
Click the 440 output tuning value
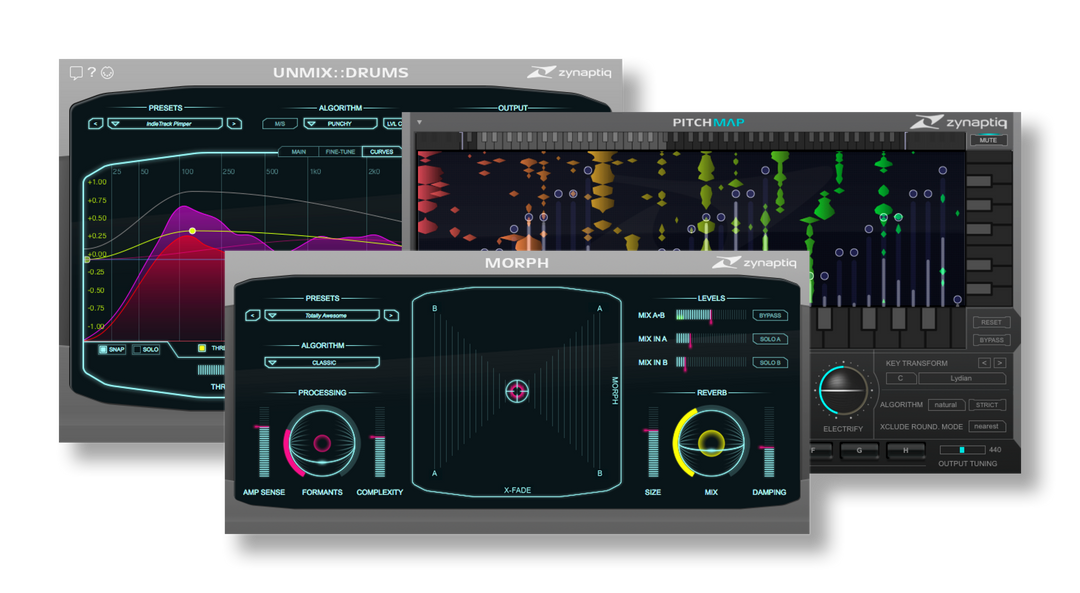995,450
